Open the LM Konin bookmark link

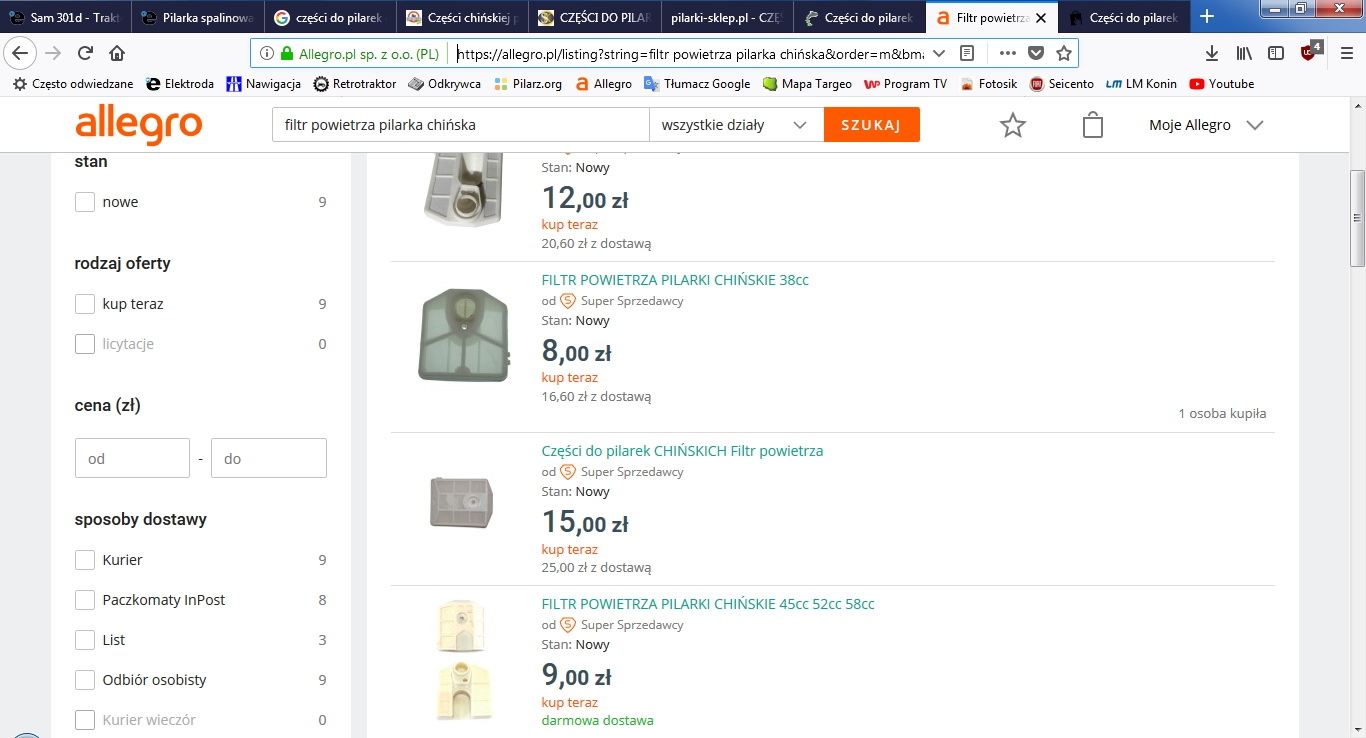pyautogui.click(x=1141, y=84)
